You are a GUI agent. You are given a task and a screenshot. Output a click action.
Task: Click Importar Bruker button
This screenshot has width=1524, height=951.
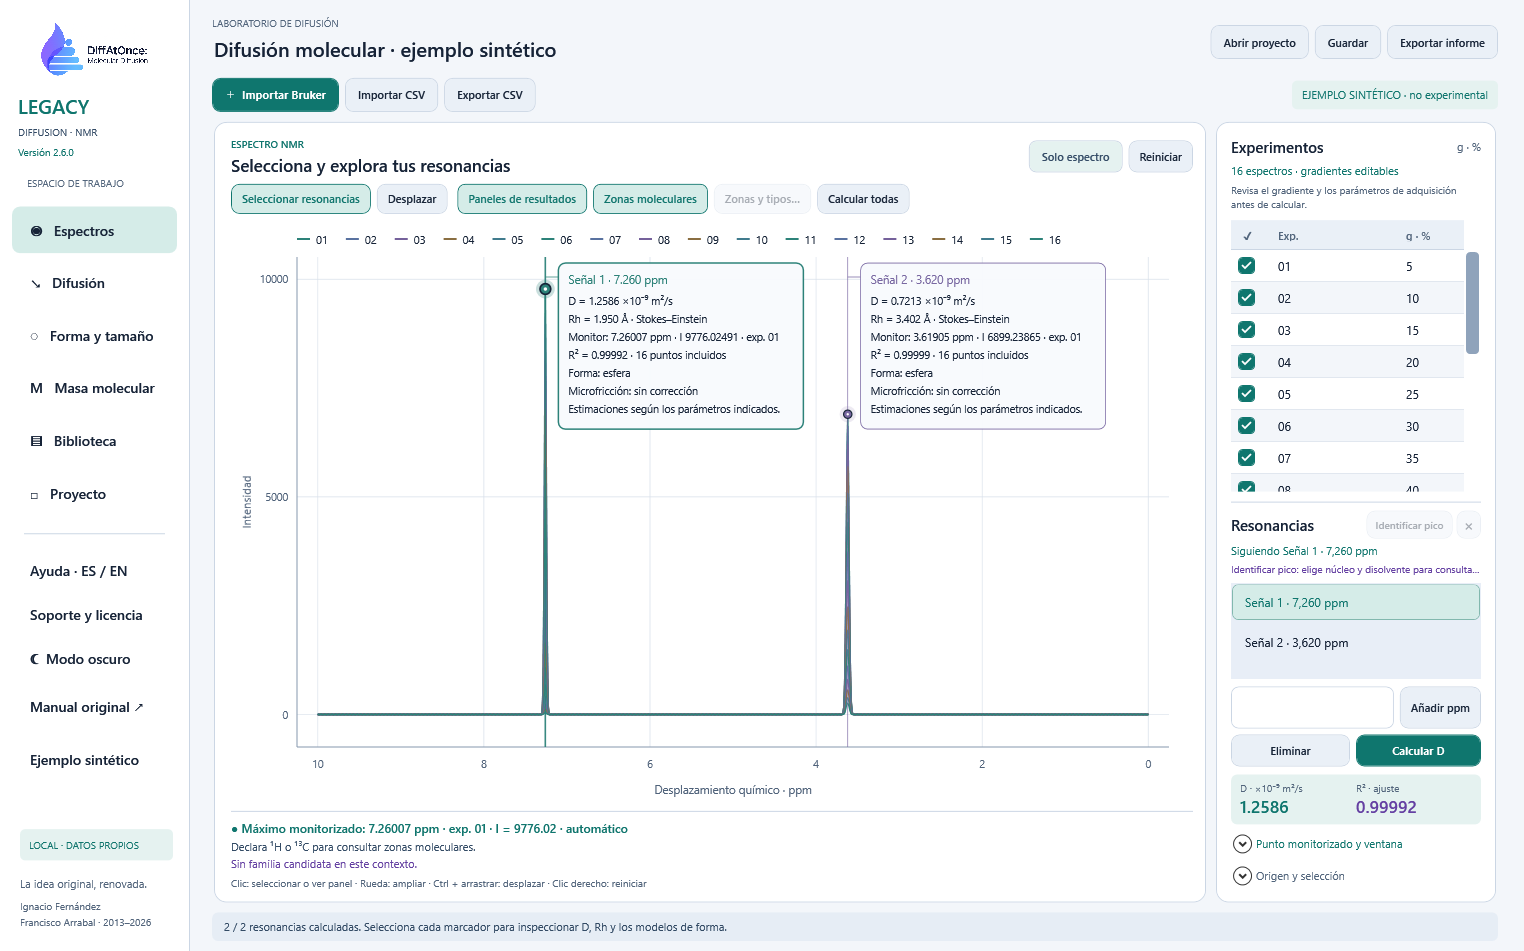click(x=275, y=95)
